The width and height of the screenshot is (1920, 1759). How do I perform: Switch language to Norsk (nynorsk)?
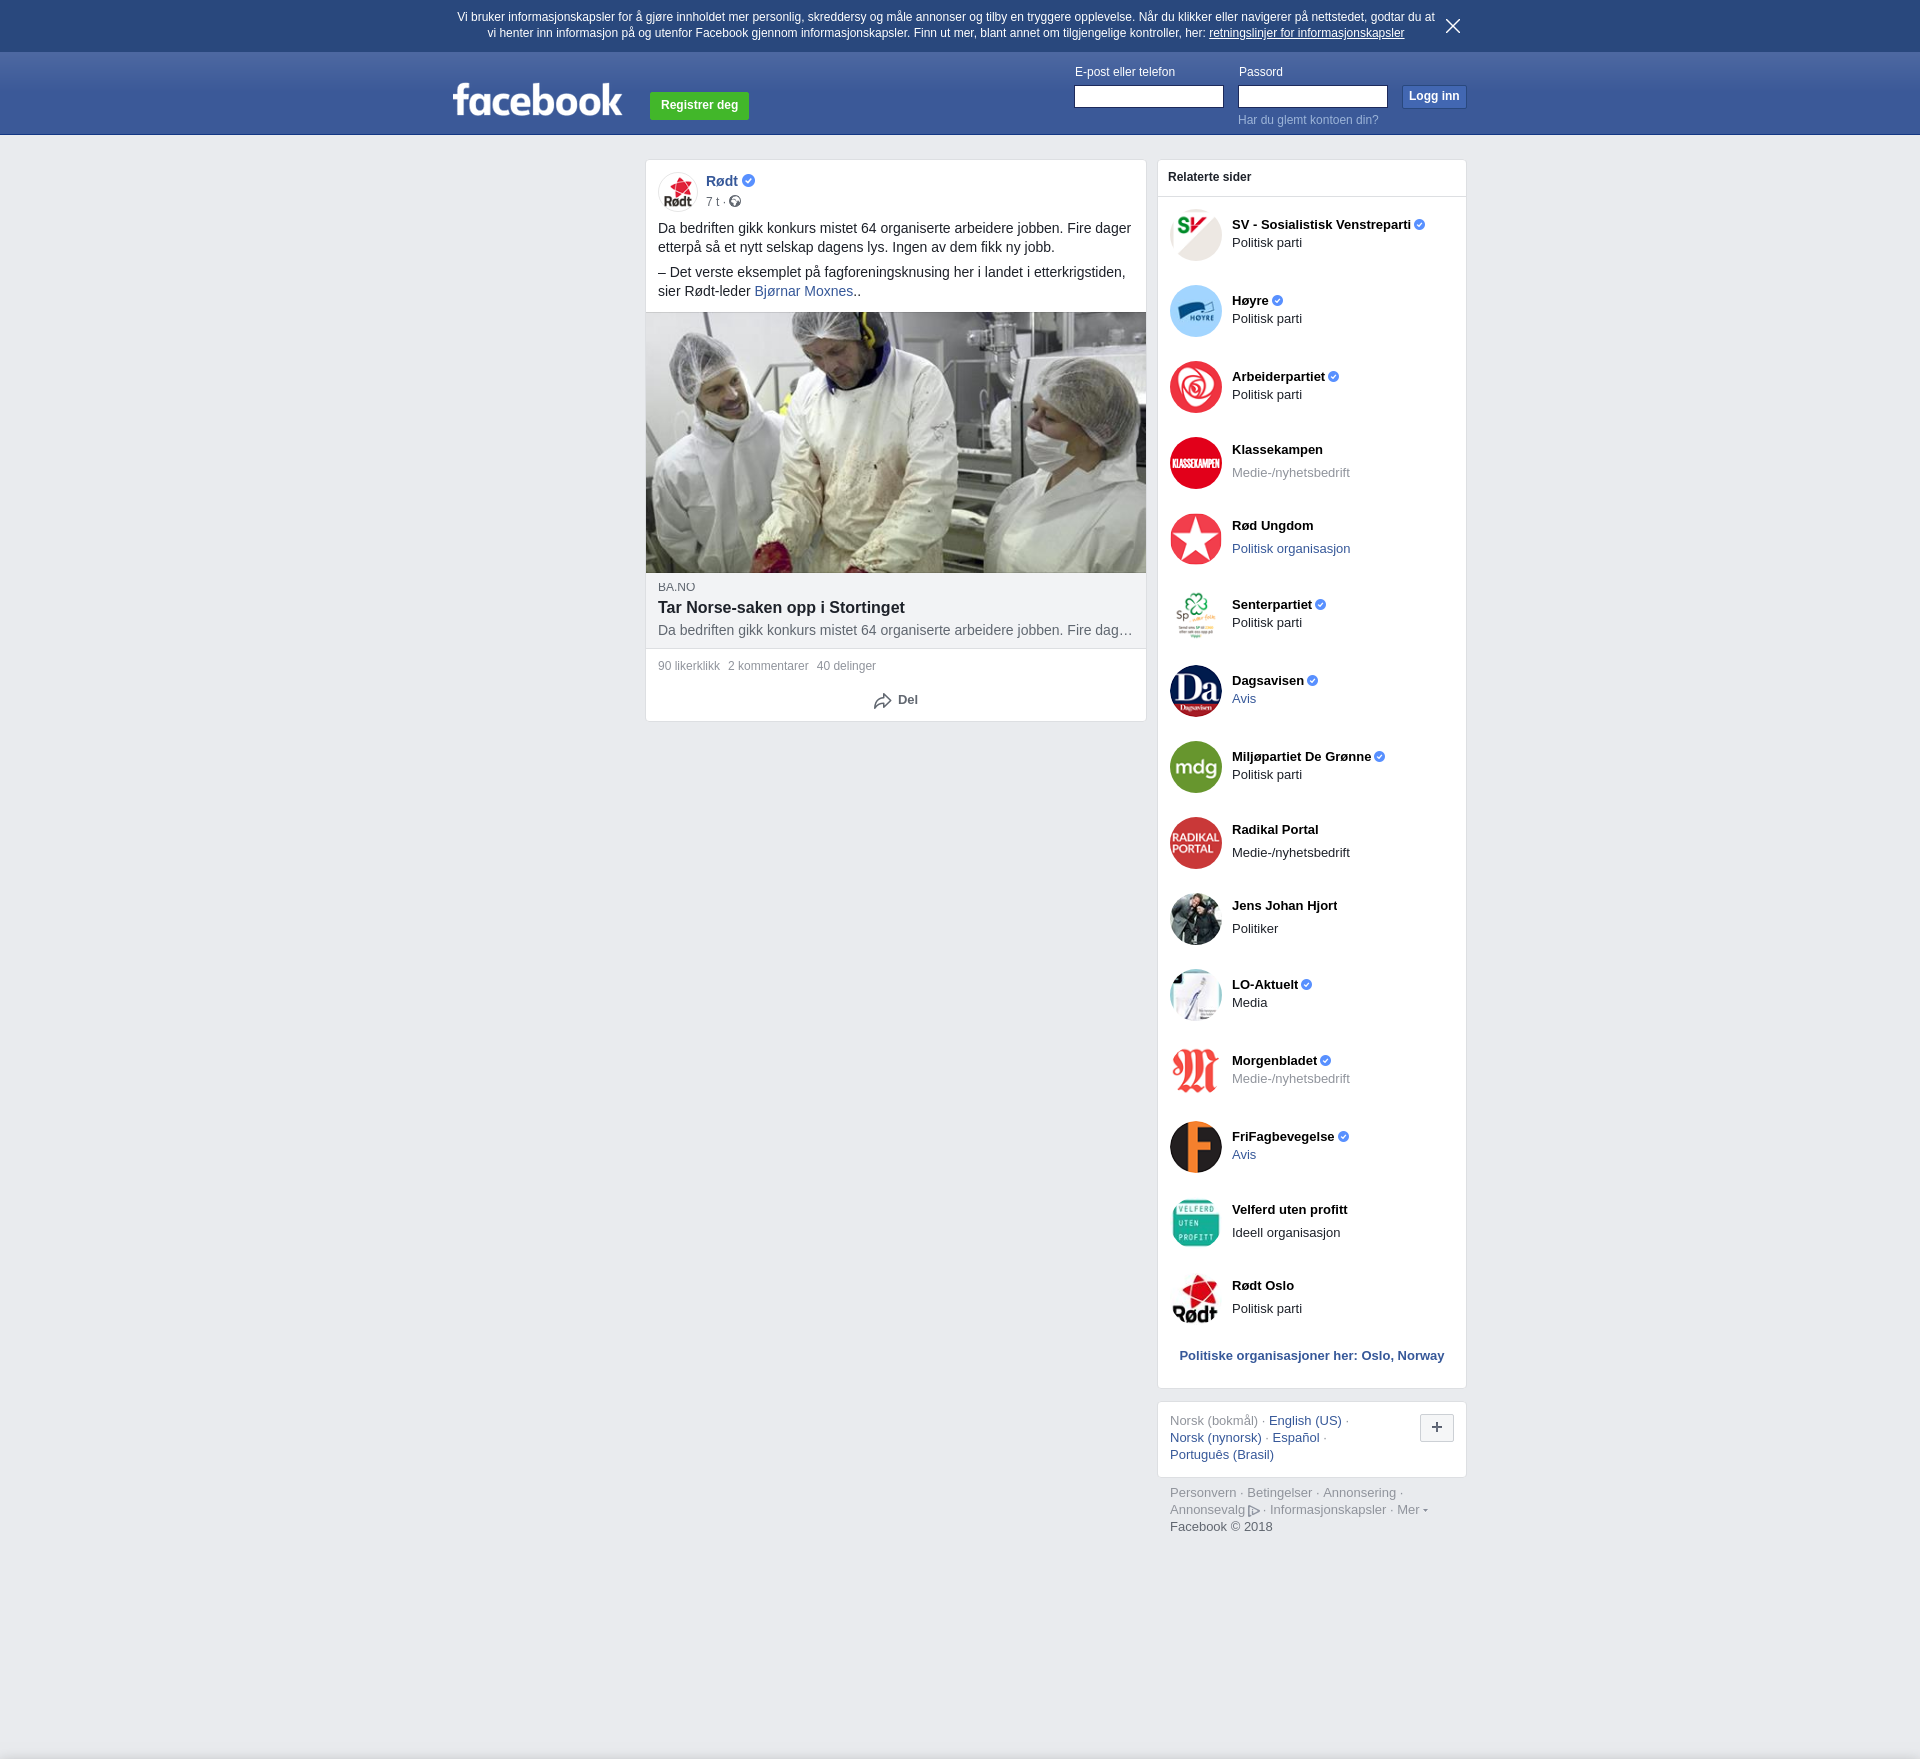pyautogui.click(x=1216, y=1438)
